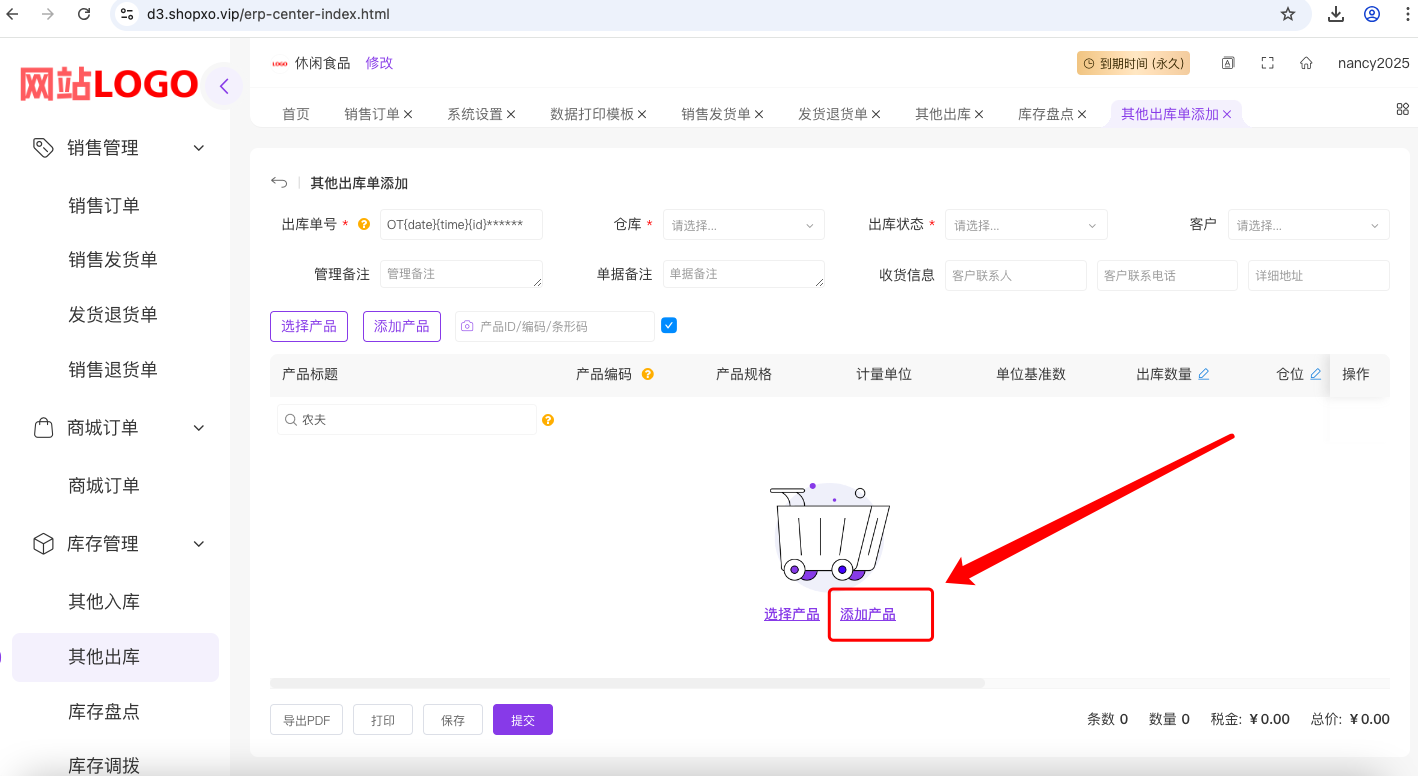This screenshot has width=1418, height=776.
Task: Click the 添加产品 outlined button
Action: (402, 326)
